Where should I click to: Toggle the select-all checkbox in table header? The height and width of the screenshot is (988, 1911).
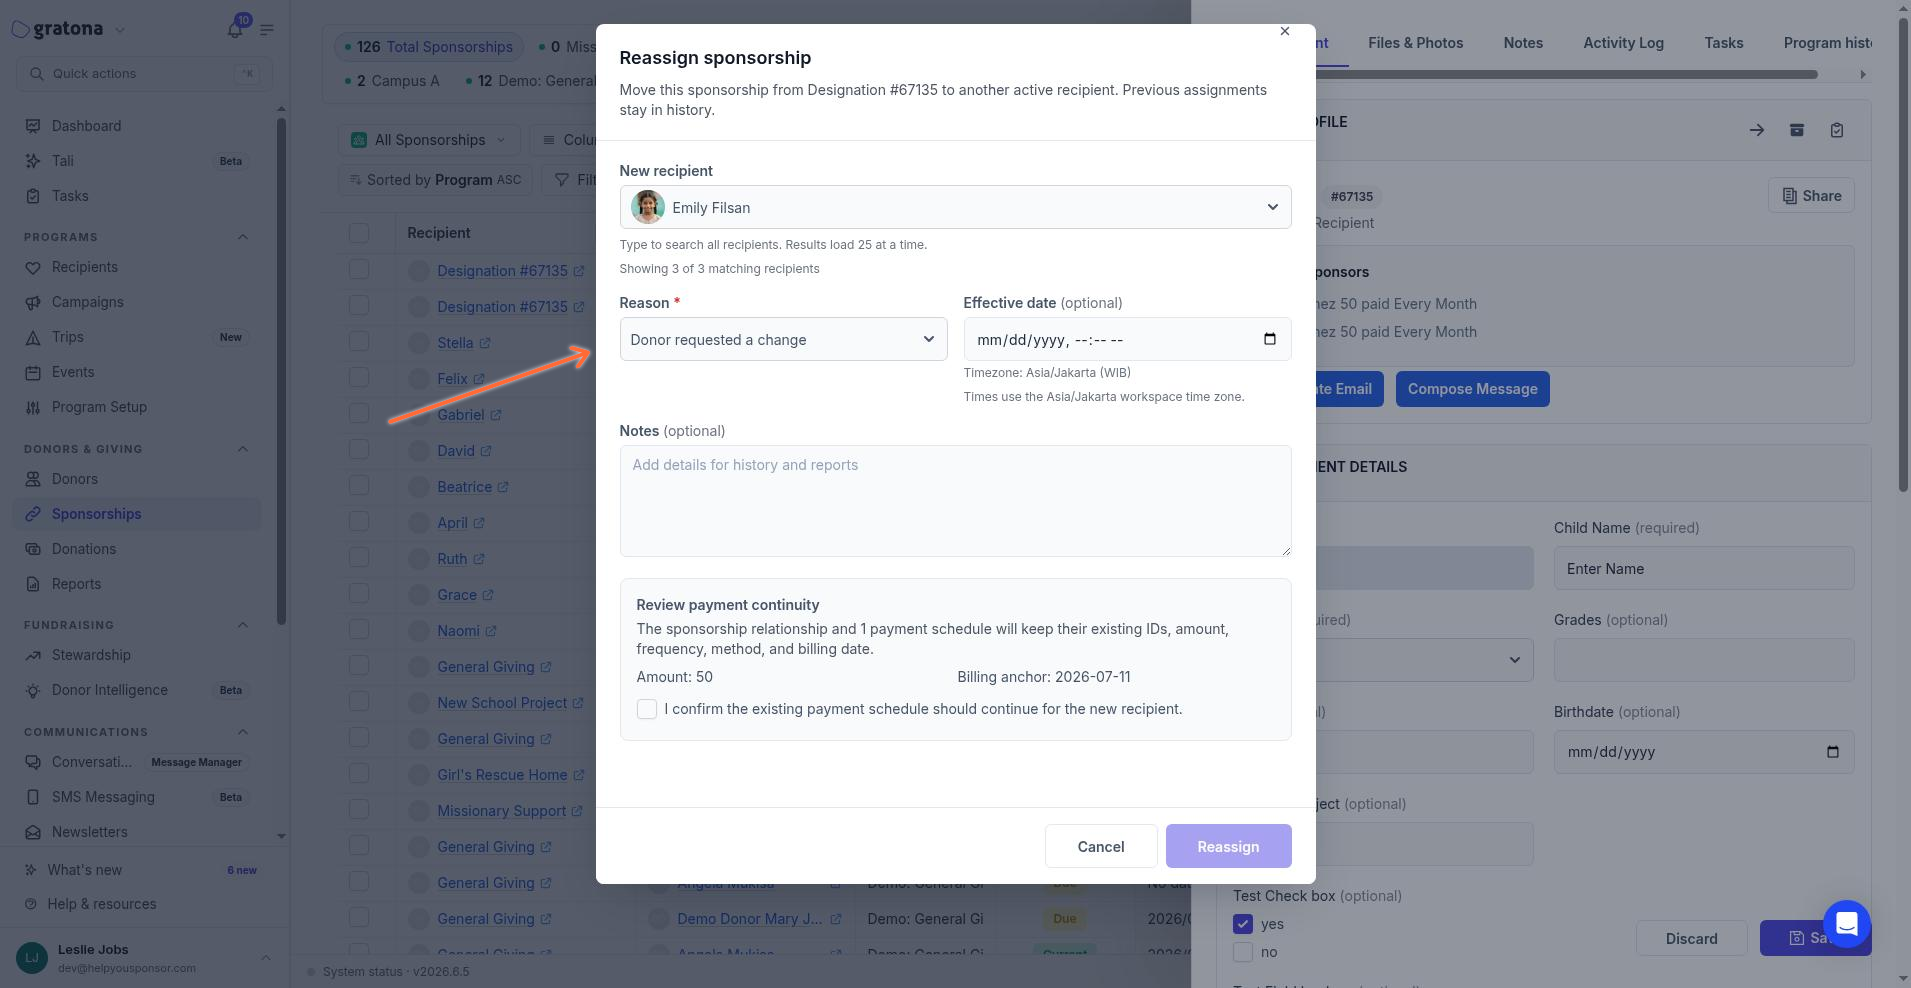pos(359,233)
